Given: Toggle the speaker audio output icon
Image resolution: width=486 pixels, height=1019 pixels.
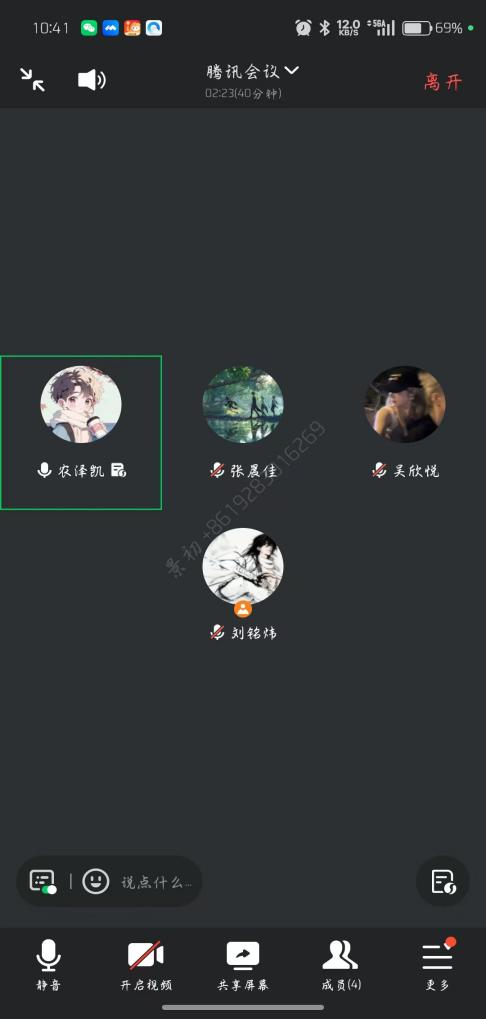Looking at the screenshot, I should (x=92, y=80).
